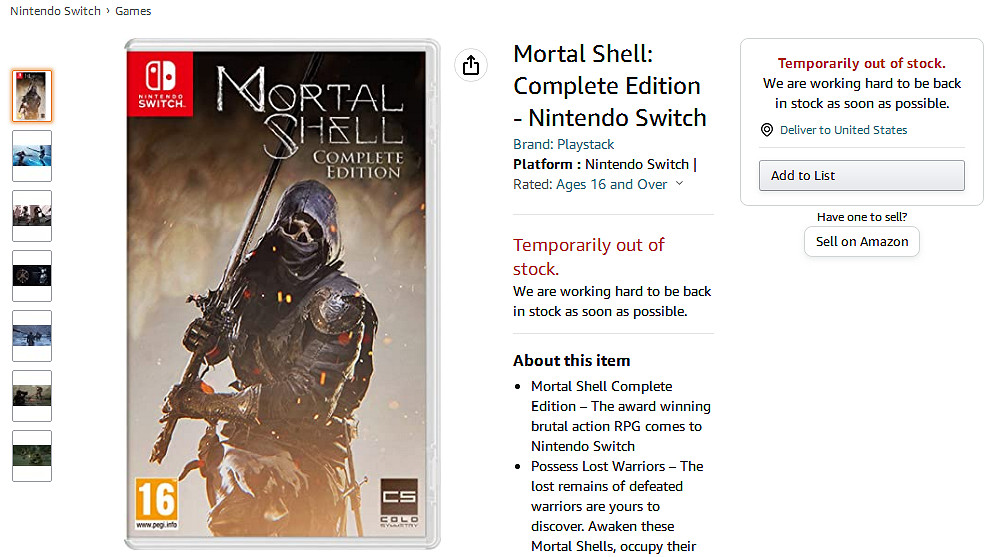
Task: Click the Nintendo Switch platform value text
Action: click(x=637, y=164)
